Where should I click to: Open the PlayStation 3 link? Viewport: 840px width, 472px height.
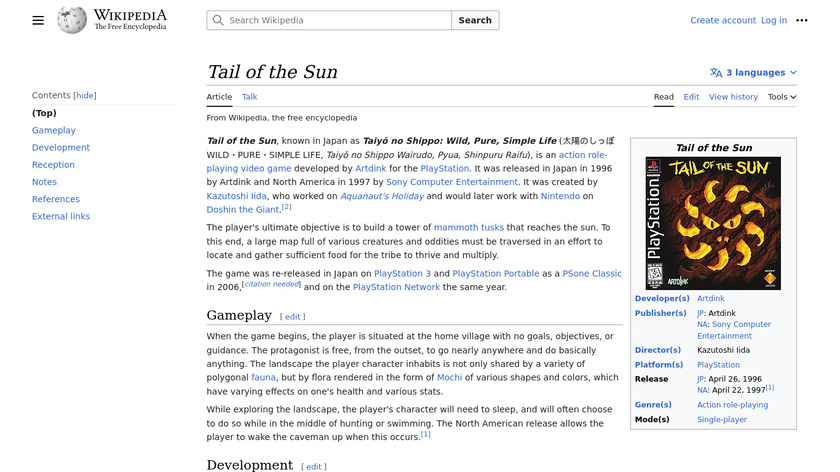(x=402, y=273)
